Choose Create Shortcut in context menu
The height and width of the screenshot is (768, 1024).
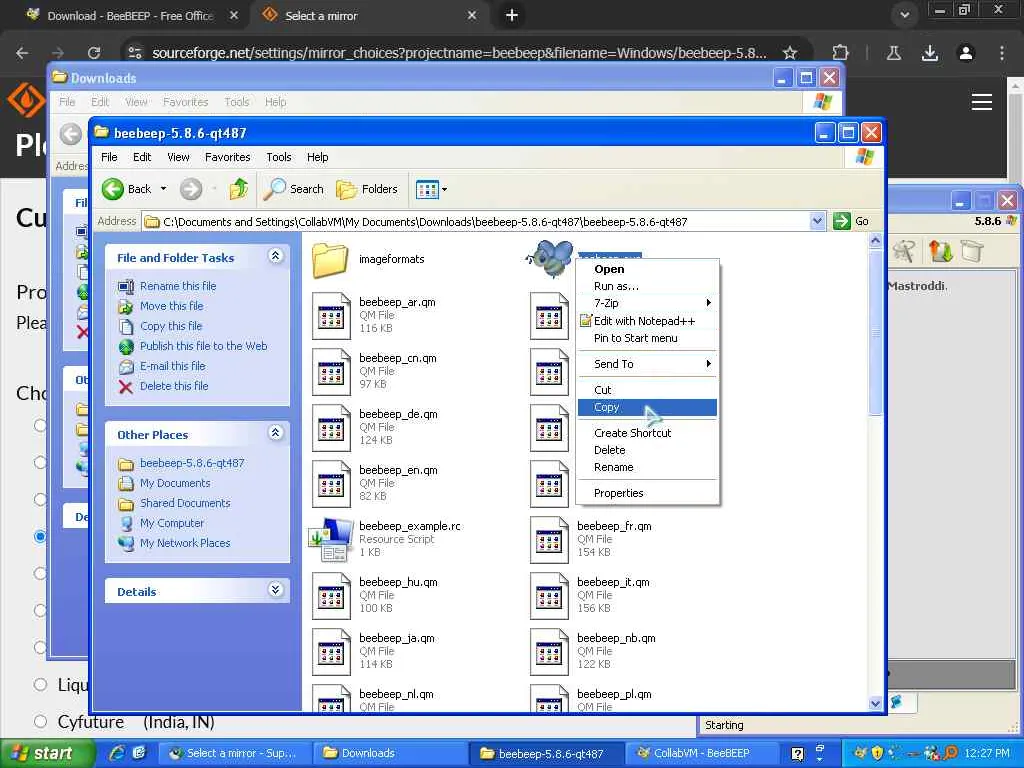[647, 433]
